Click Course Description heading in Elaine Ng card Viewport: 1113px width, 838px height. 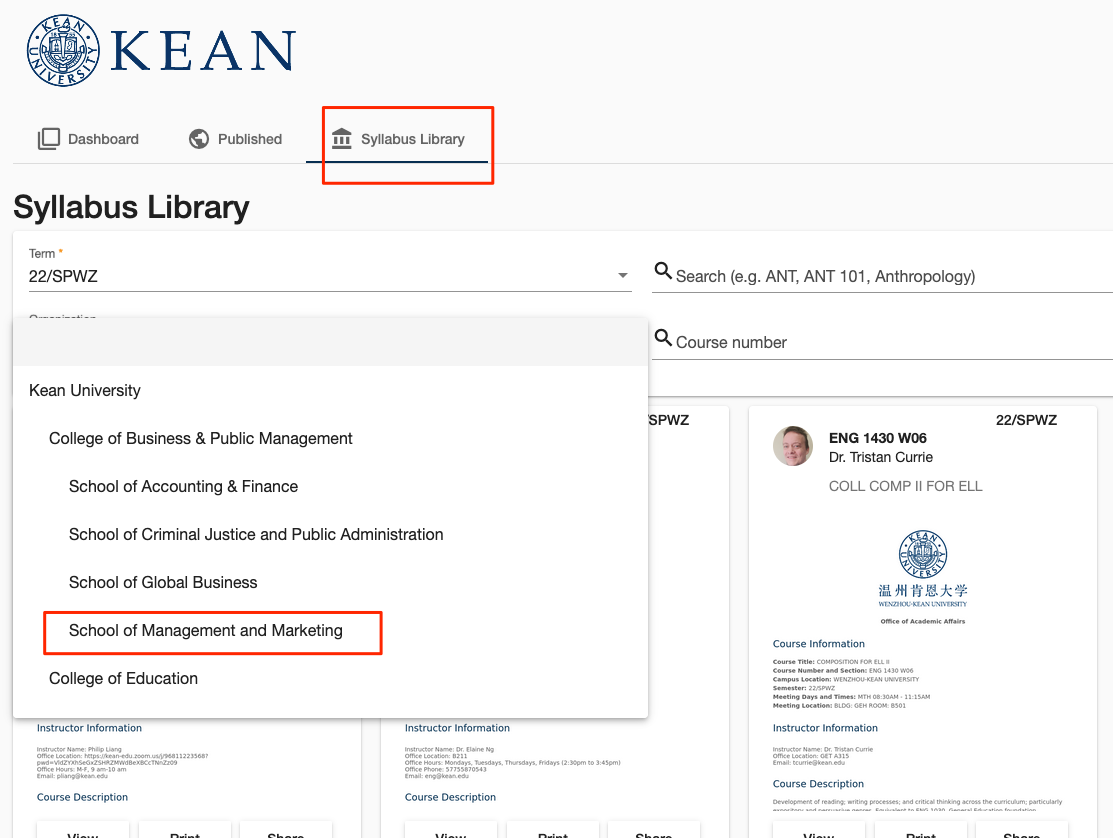pos(450,798)
